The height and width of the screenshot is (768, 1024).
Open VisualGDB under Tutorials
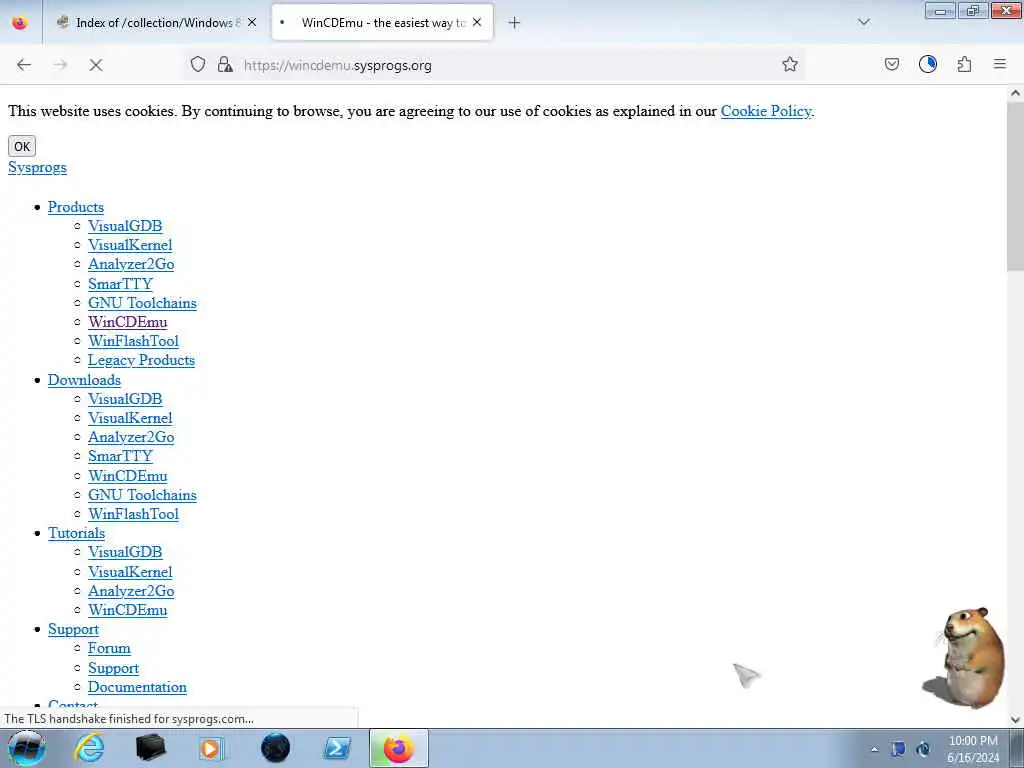pos(125,552)
